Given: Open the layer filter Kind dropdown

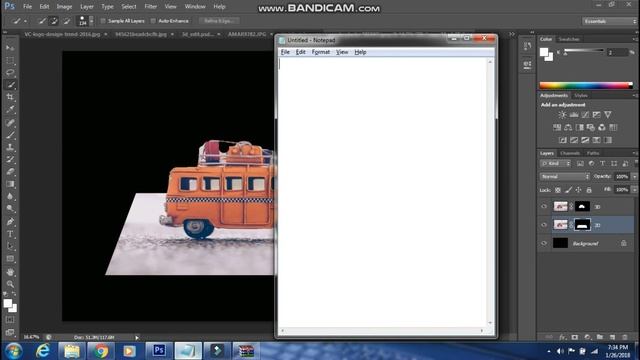Looking at the screenshot, I should 555,164.
